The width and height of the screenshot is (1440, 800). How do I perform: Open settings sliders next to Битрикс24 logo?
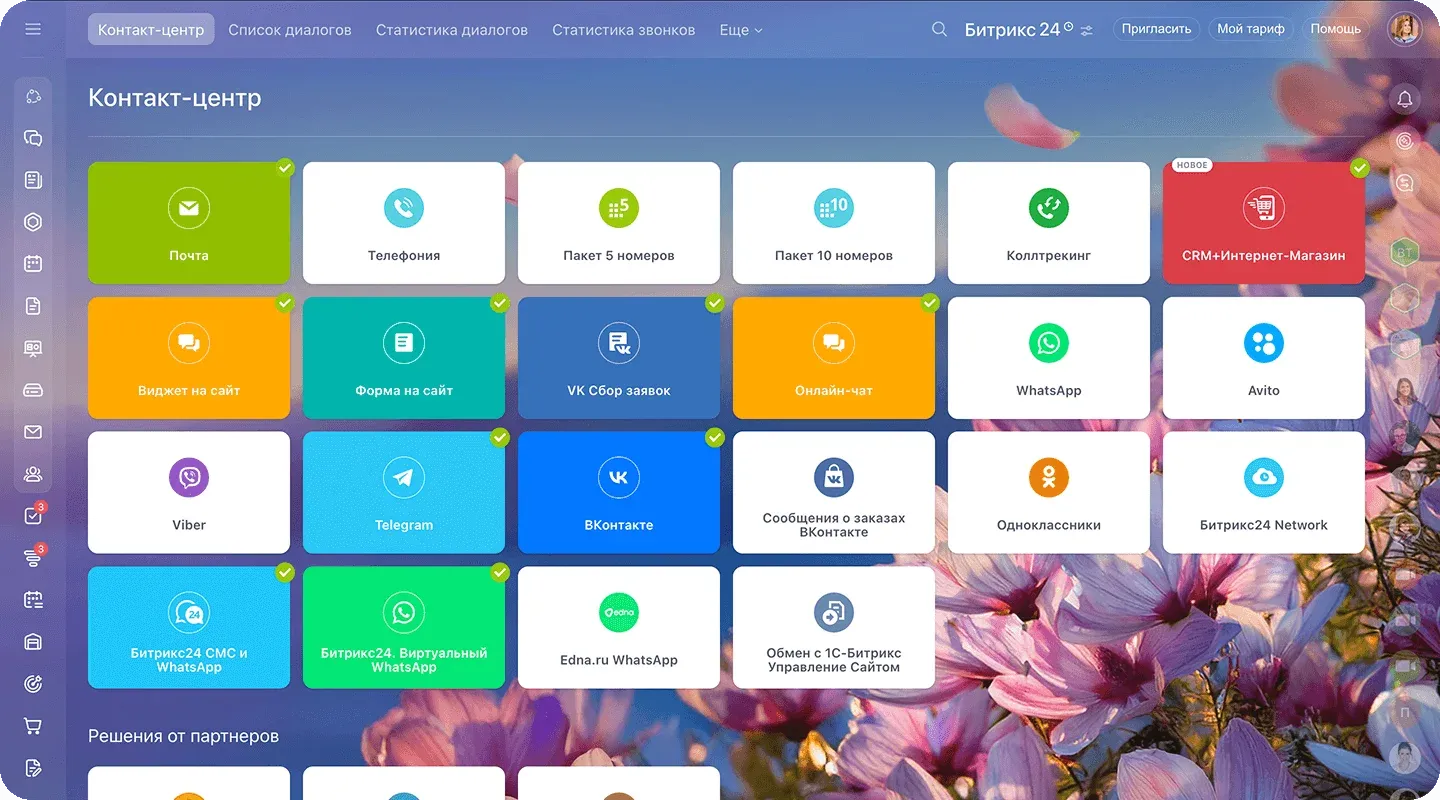(x=1086, y=29)
